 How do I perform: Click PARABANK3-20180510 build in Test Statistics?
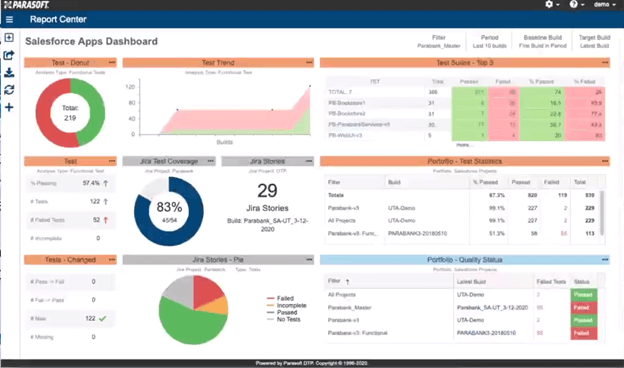click(x=417, y=234)
